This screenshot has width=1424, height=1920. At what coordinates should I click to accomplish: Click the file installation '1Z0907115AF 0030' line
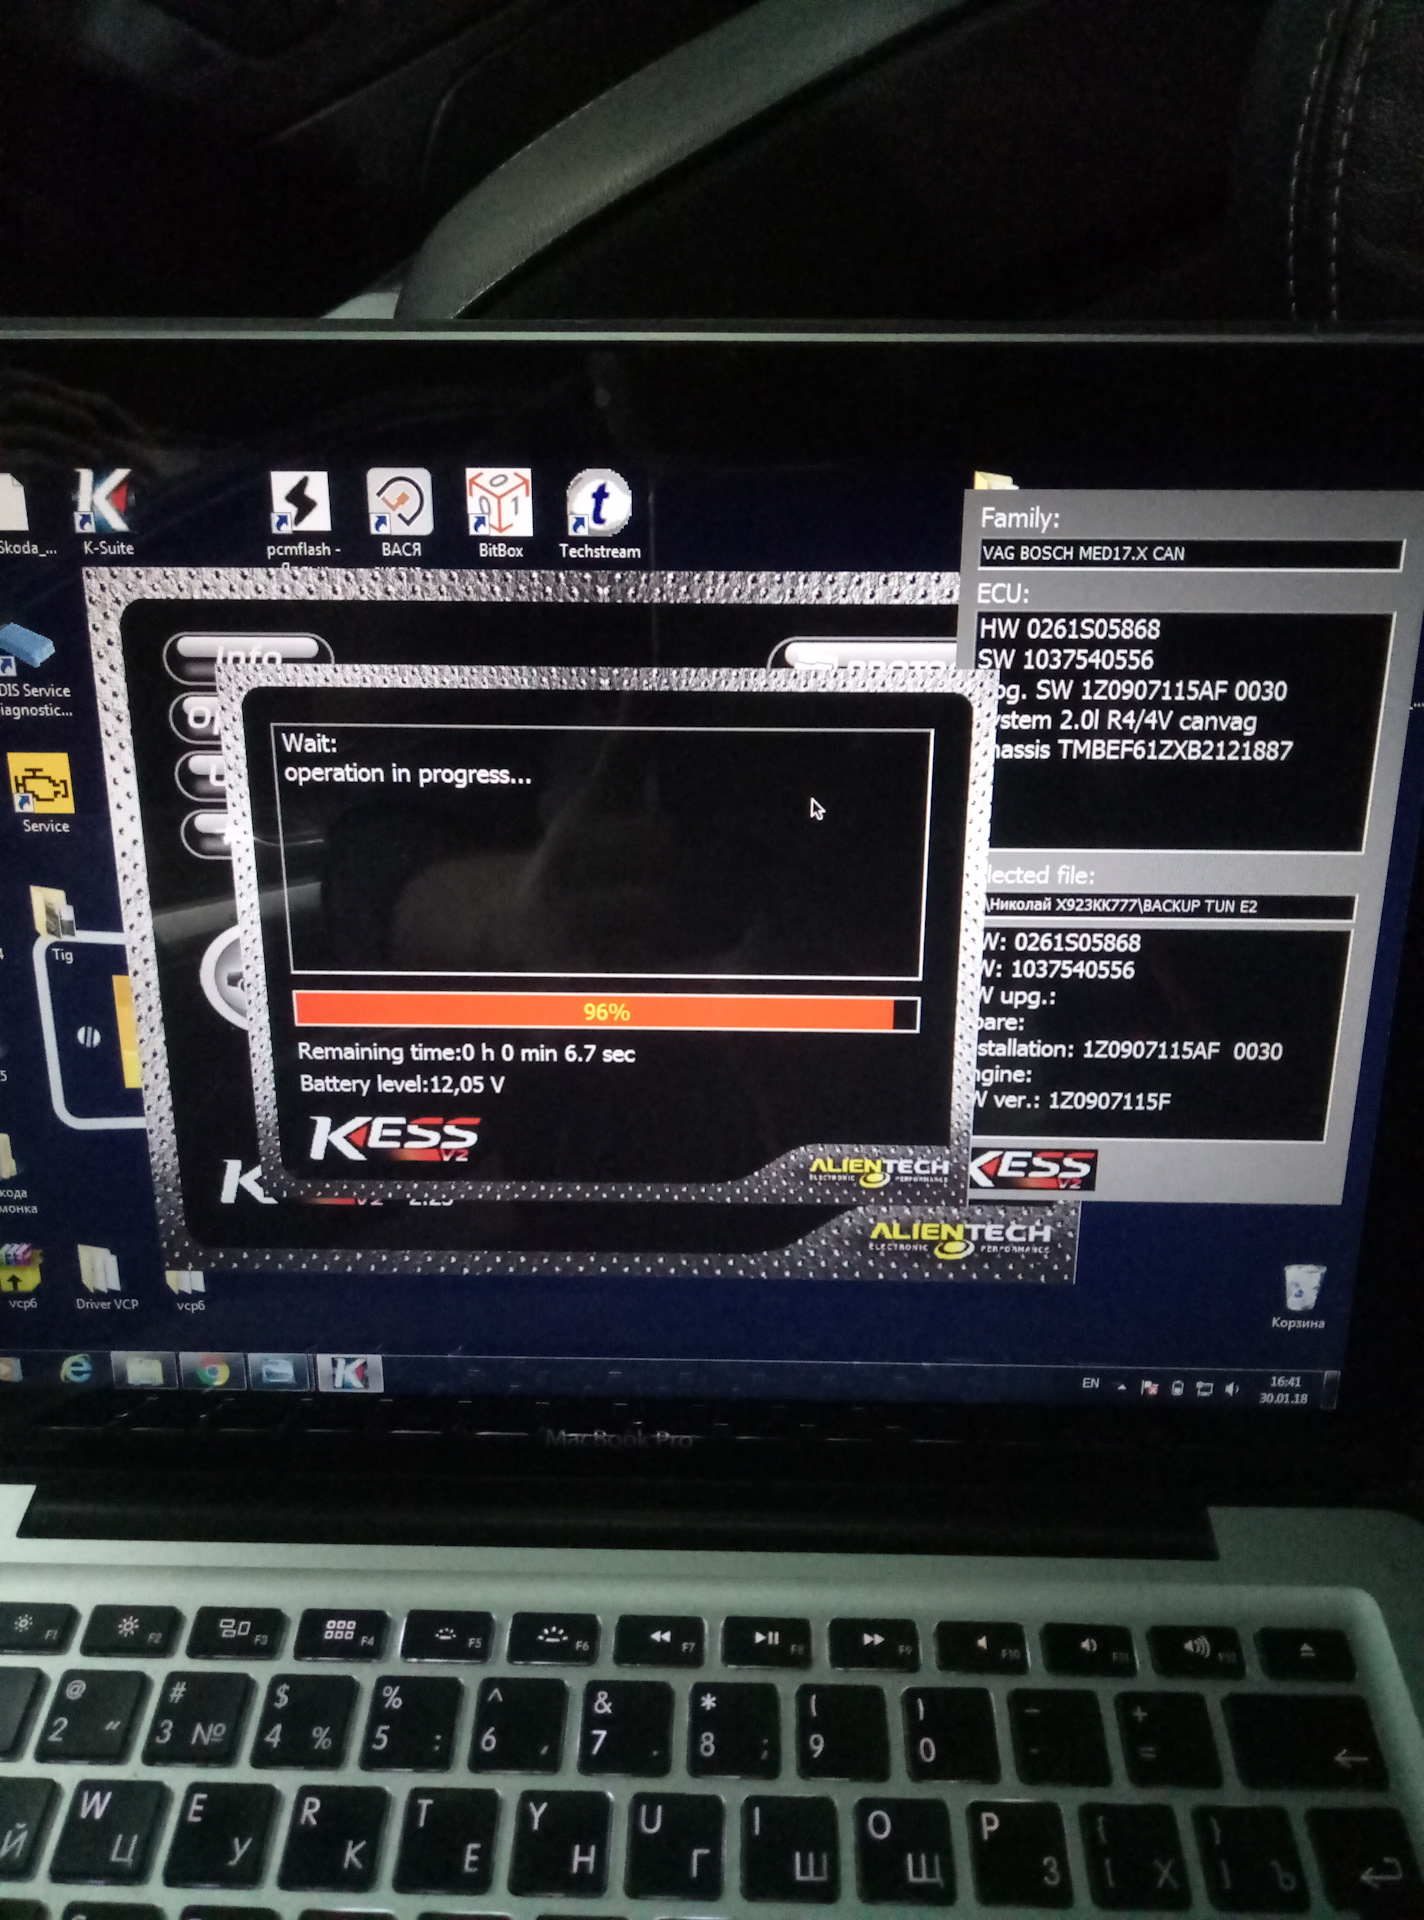[x=1130, y=1050]
